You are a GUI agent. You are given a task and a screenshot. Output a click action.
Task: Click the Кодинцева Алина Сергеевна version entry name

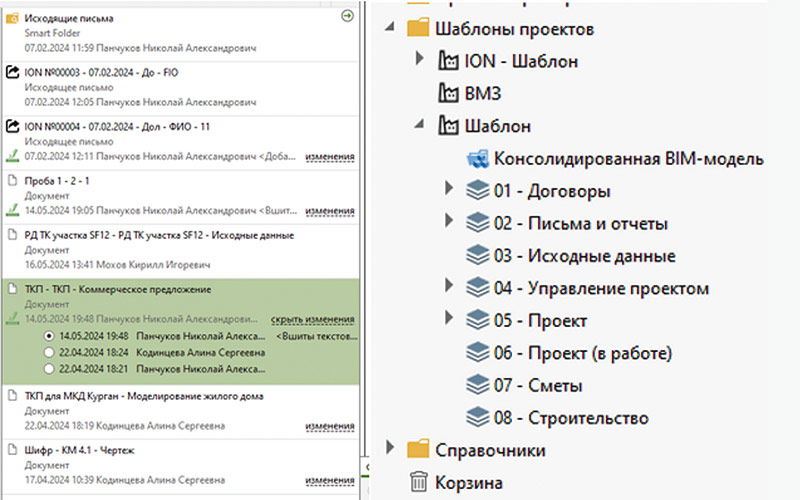pyautogui.click(x=201, y=353)
